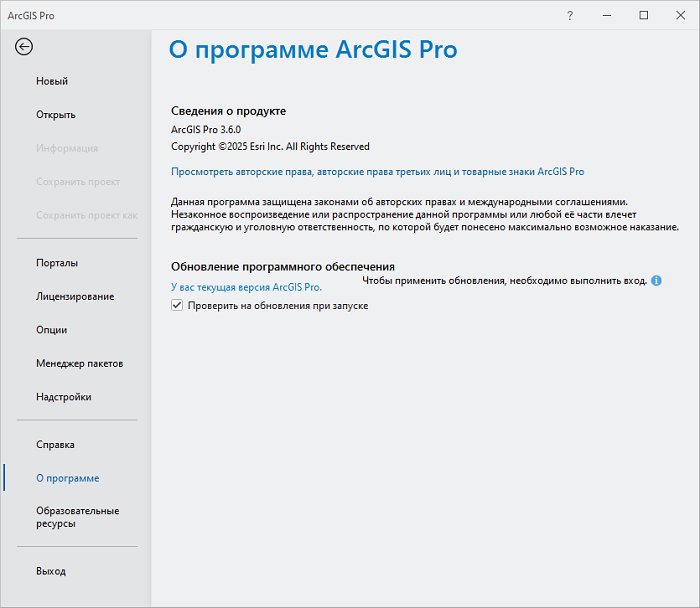This screenshot has height=608, width=700.
Task: Close the ArcGIS Pro window
Action: (680, 16)
